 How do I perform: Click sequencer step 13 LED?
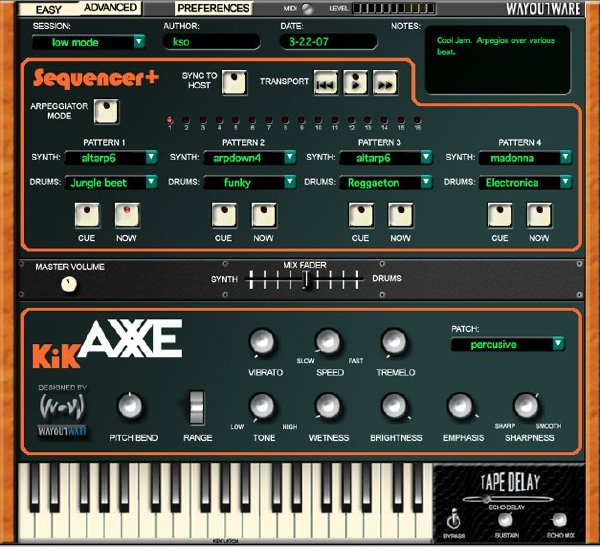coord(368,120)
